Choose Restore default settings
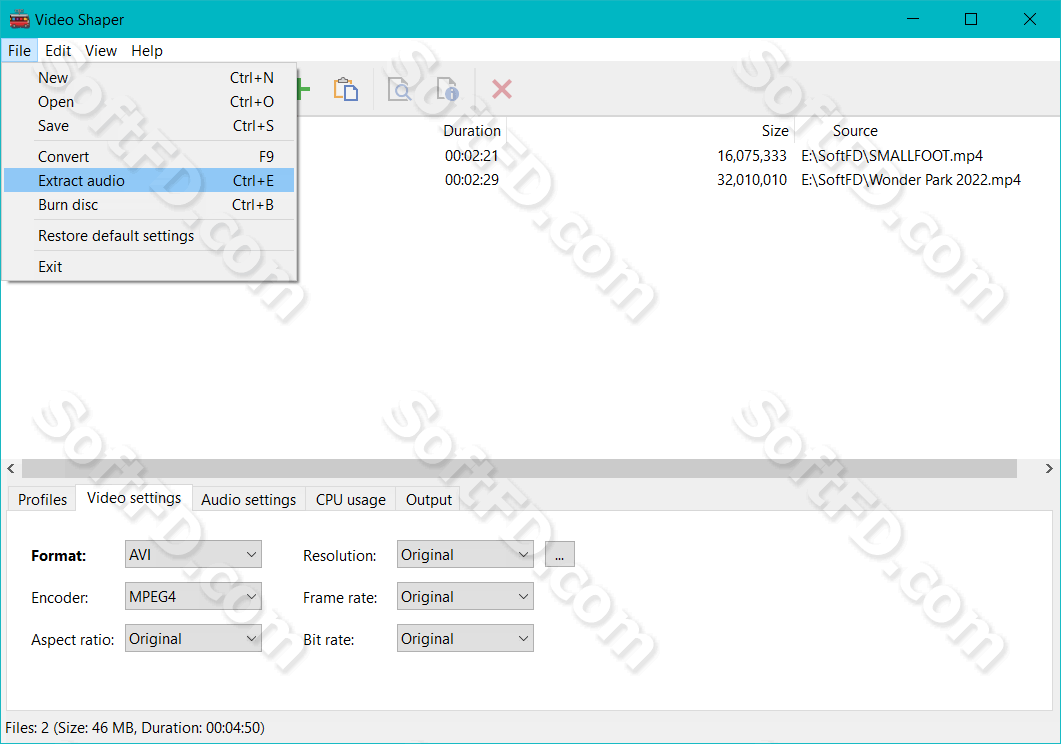The width and height of the screenshot is (1061, 744). pyautogui.click(x=150, y=236)
